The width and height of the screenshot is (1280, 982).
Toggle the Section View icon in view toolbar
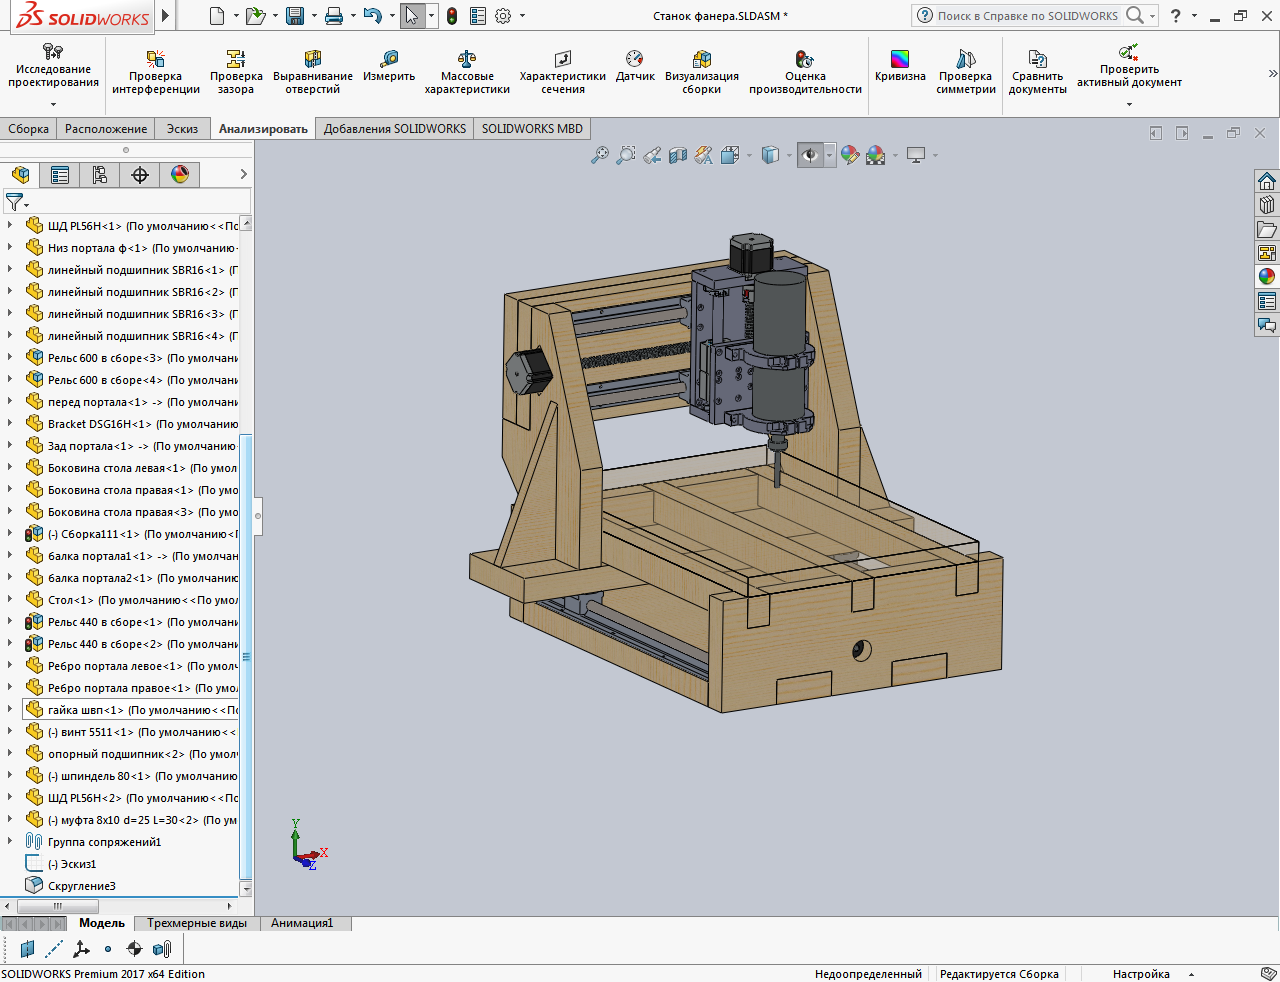coord(678,155)
